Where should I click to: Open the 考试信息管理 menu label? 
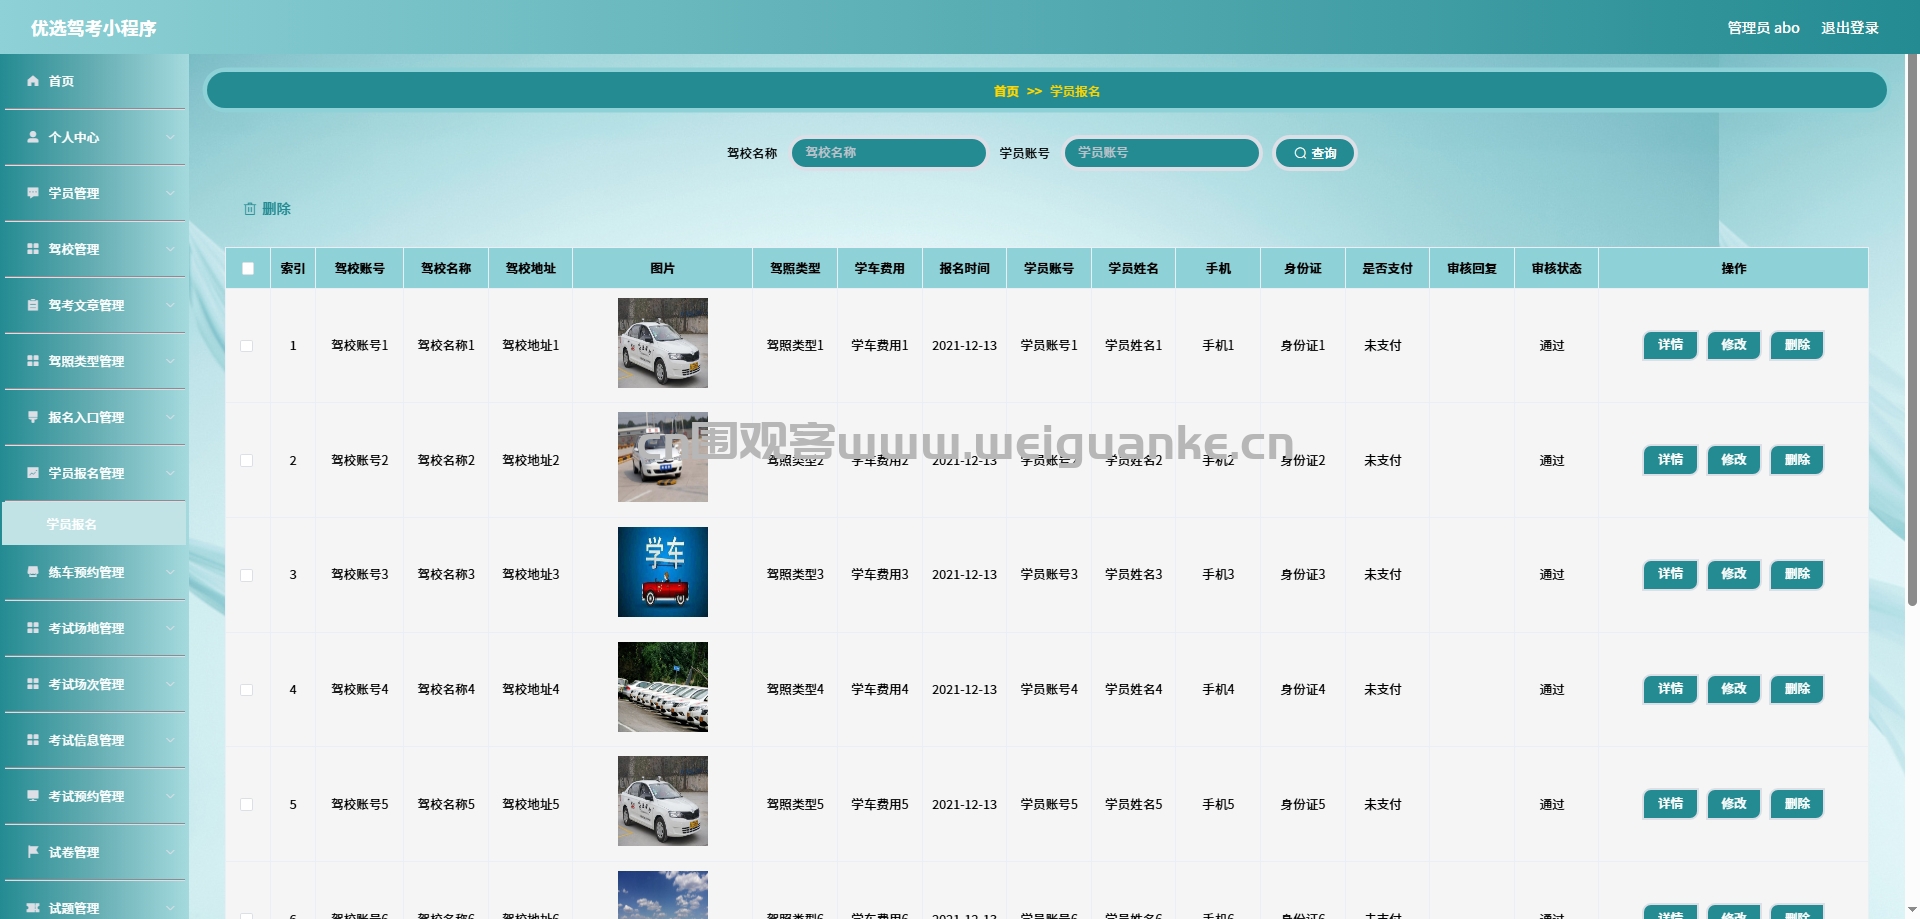point(86,740)
